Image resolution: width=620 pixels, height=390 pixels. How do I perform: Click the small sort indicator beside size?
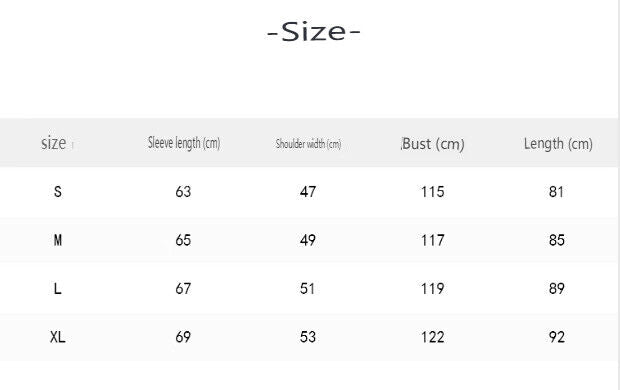coord(73,146)
